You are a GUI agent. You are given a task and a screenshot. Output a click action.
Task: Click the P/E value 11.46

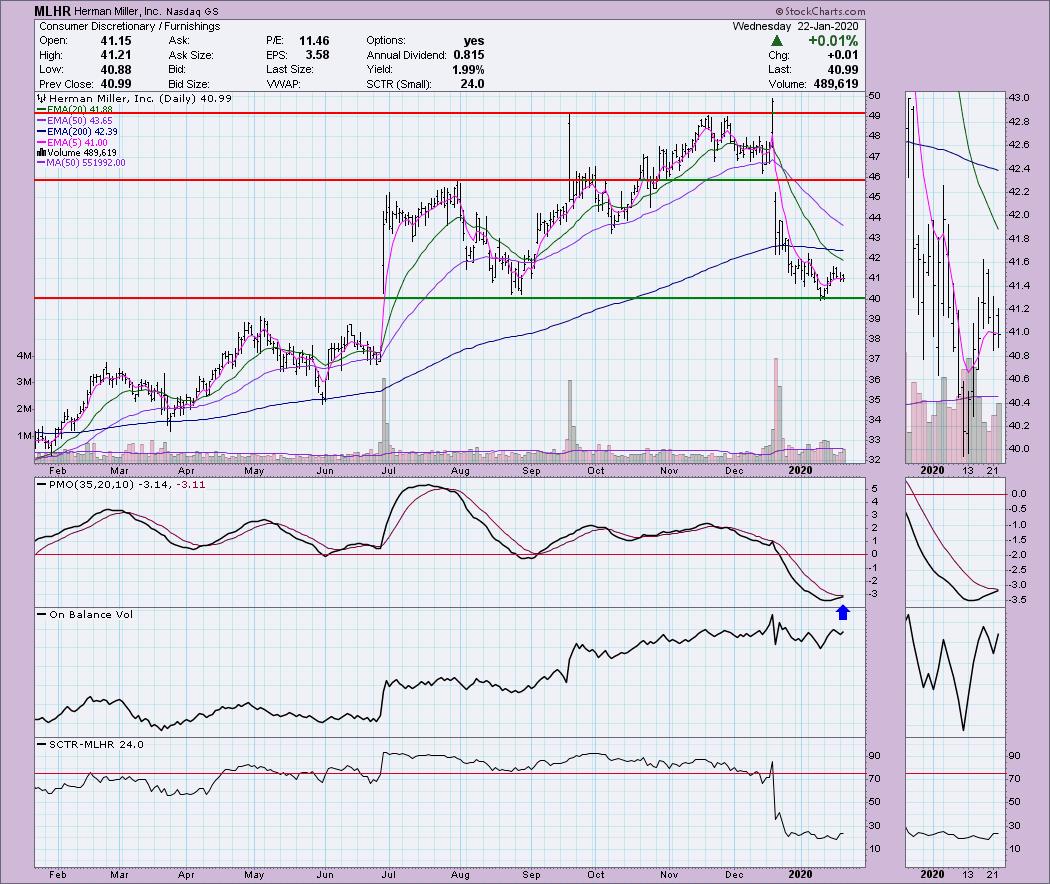[313, 41]
